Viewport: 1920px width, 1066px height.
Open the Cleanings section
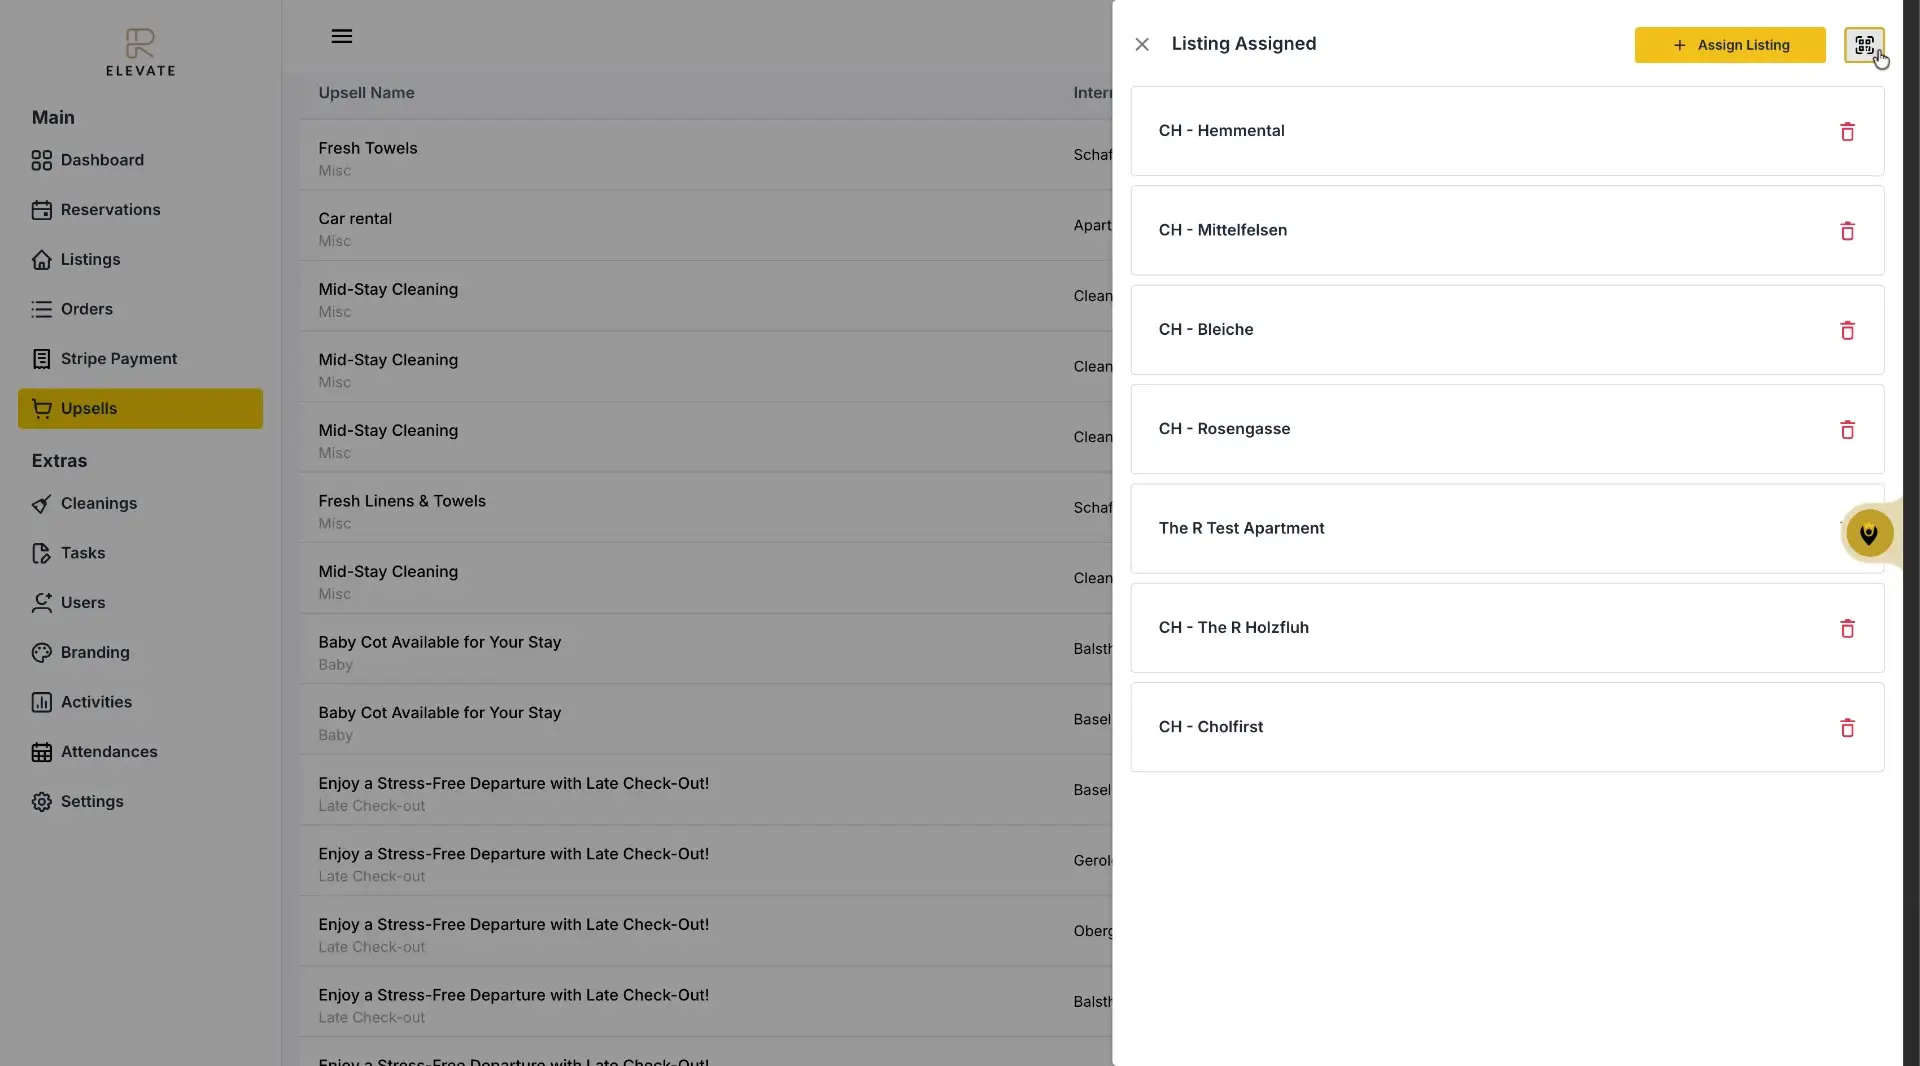pyautogui.click(x=97, y=503)
